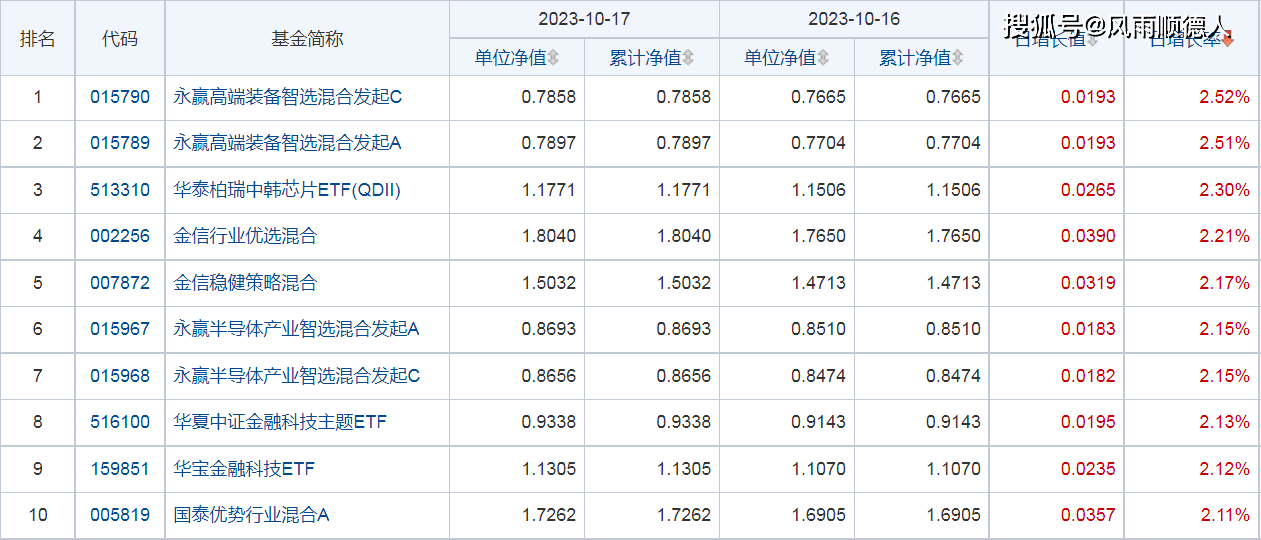Sort by 2023-10-16 单位净值 arrow icon
This screenshot has width=1261, height=540.
coord(822,58)
